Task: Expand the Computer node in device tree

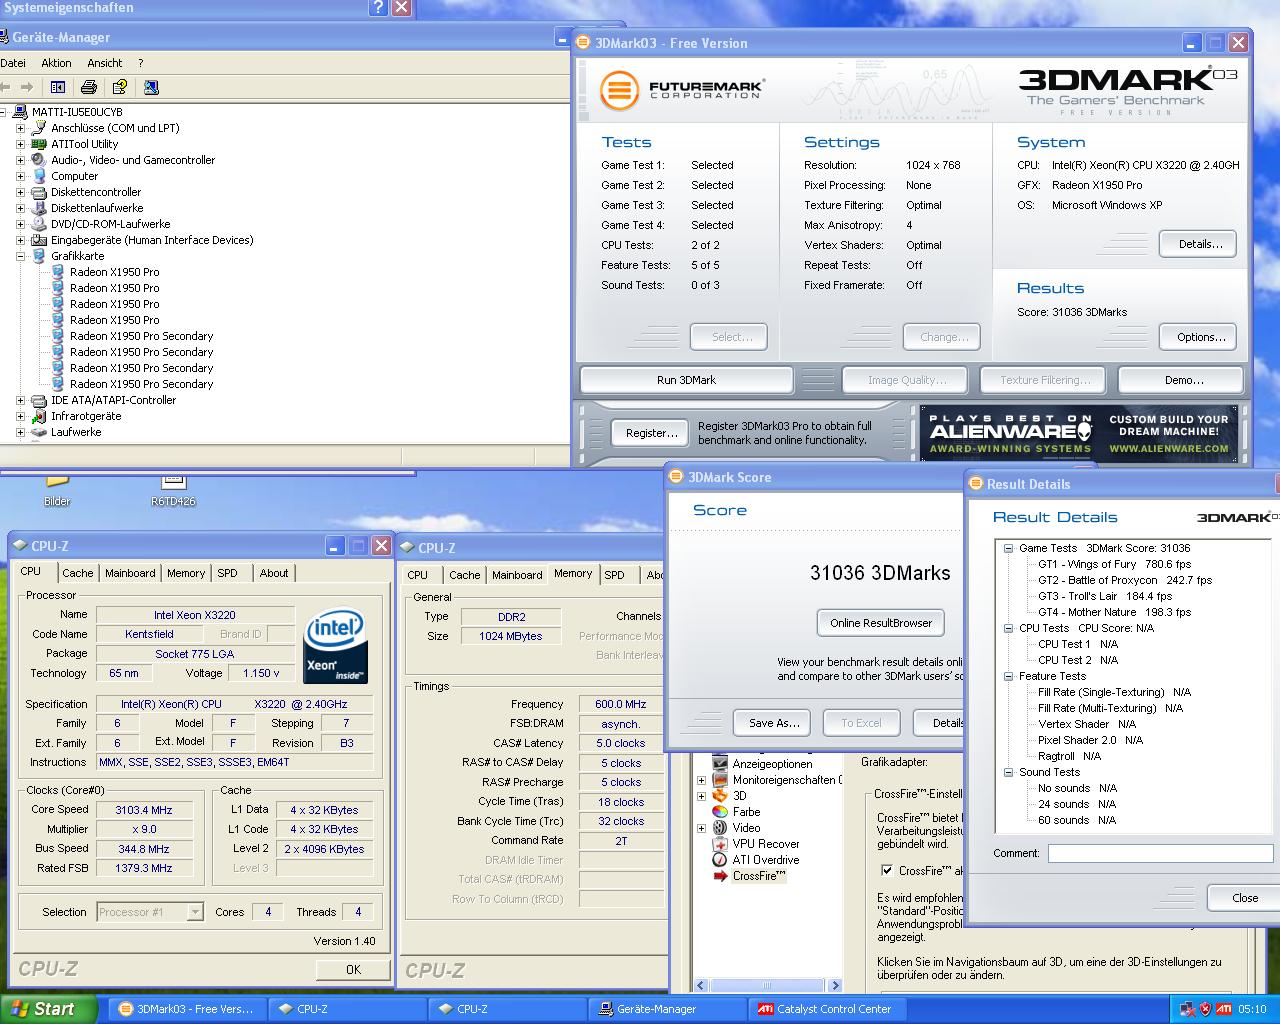Action: pyautogui.click(x=20, y=176)
